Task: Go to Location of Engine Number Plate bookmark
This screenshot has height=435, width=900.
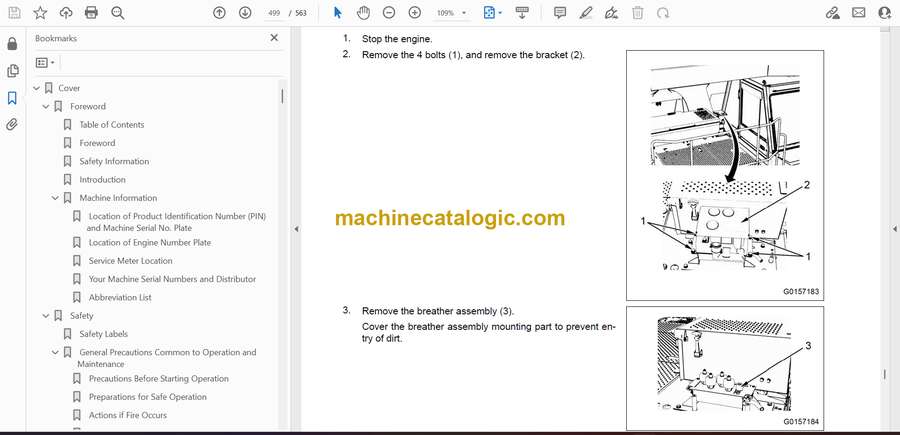Action: 150,243
